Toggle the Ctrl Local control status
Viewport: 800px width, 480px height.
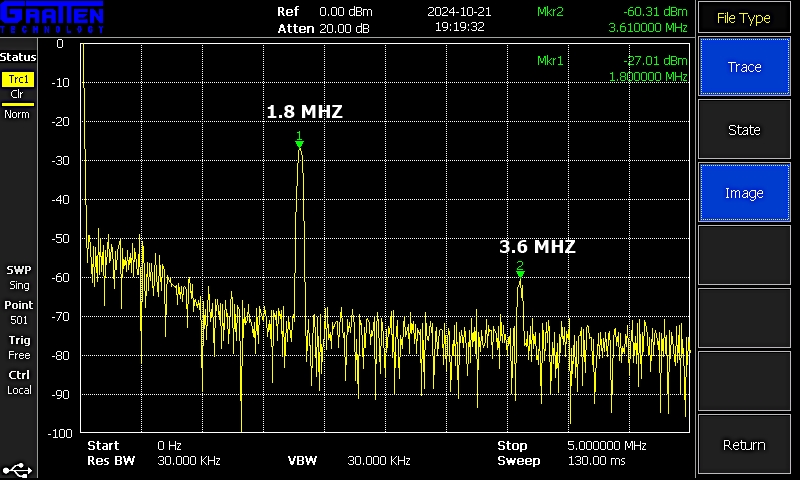pyautogui.click(x=19, y=382)
